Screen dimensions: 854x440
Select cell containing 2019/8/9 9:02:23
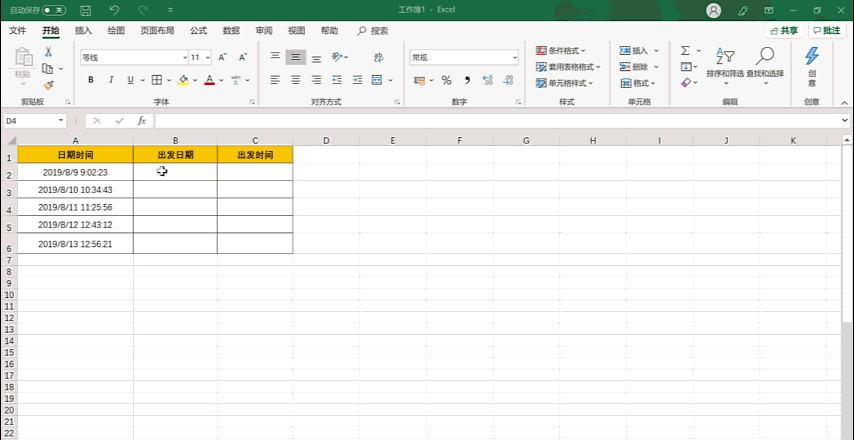[75, 172]
